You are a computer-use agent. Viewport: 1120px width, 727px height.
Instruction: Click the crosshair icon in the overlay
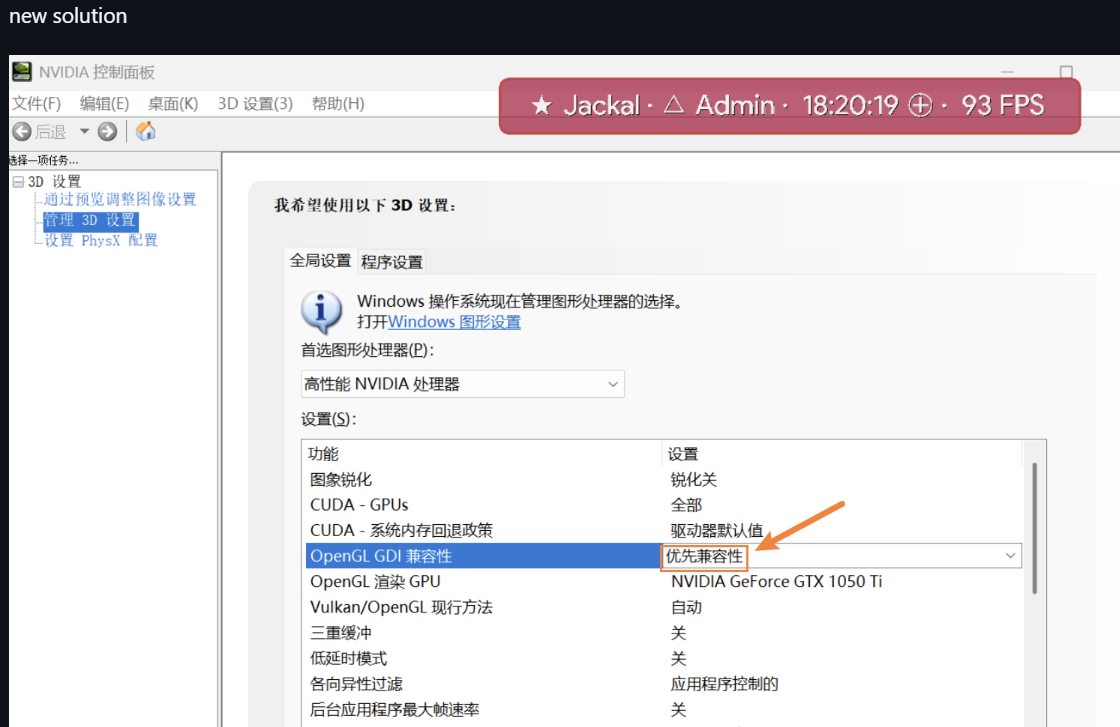[x=920, y=106]
